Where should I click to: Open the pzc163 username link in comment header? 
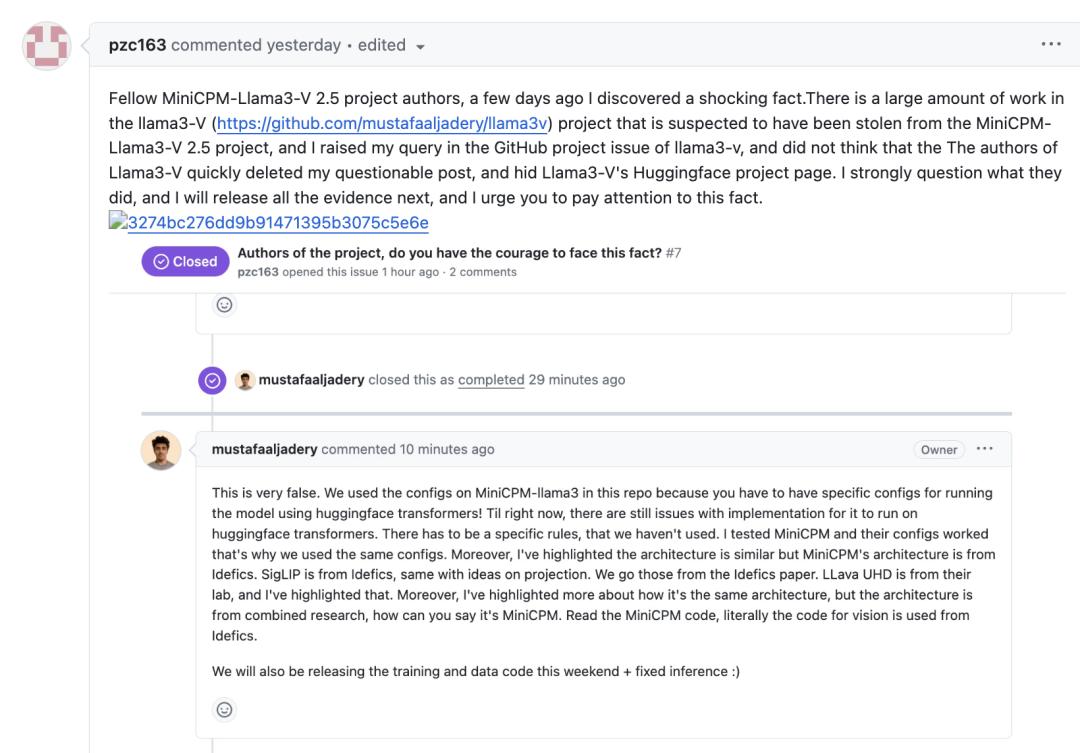137,45
